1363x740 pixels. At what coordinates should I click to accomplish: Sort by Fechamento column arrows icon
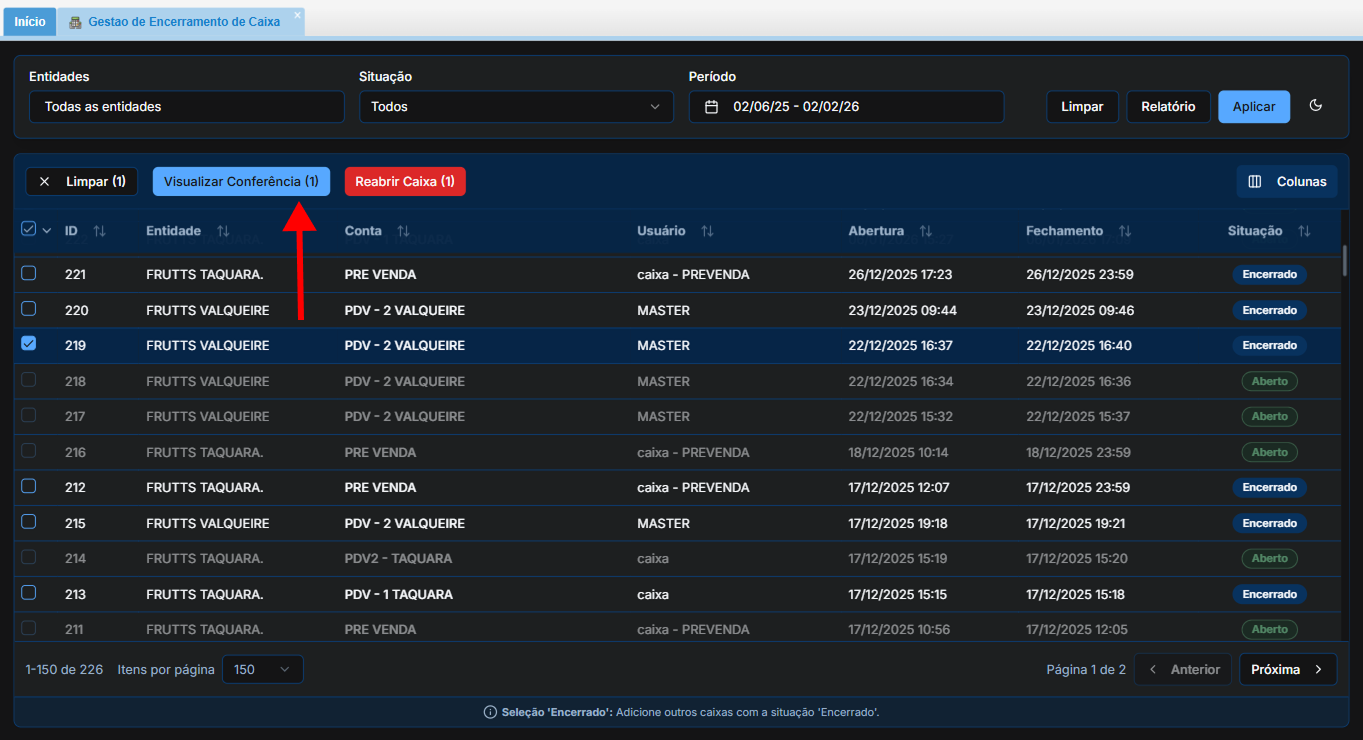click(1125, 231)
